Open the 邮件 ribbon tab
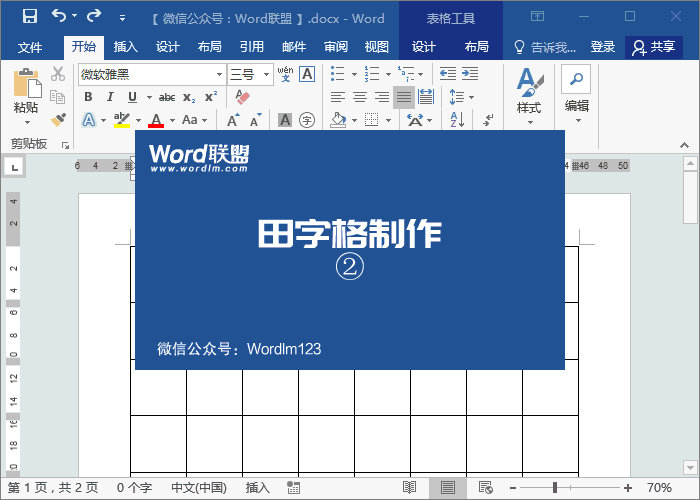Image resolution: width=700 pixels, height=500 pixels. [294, 46]
